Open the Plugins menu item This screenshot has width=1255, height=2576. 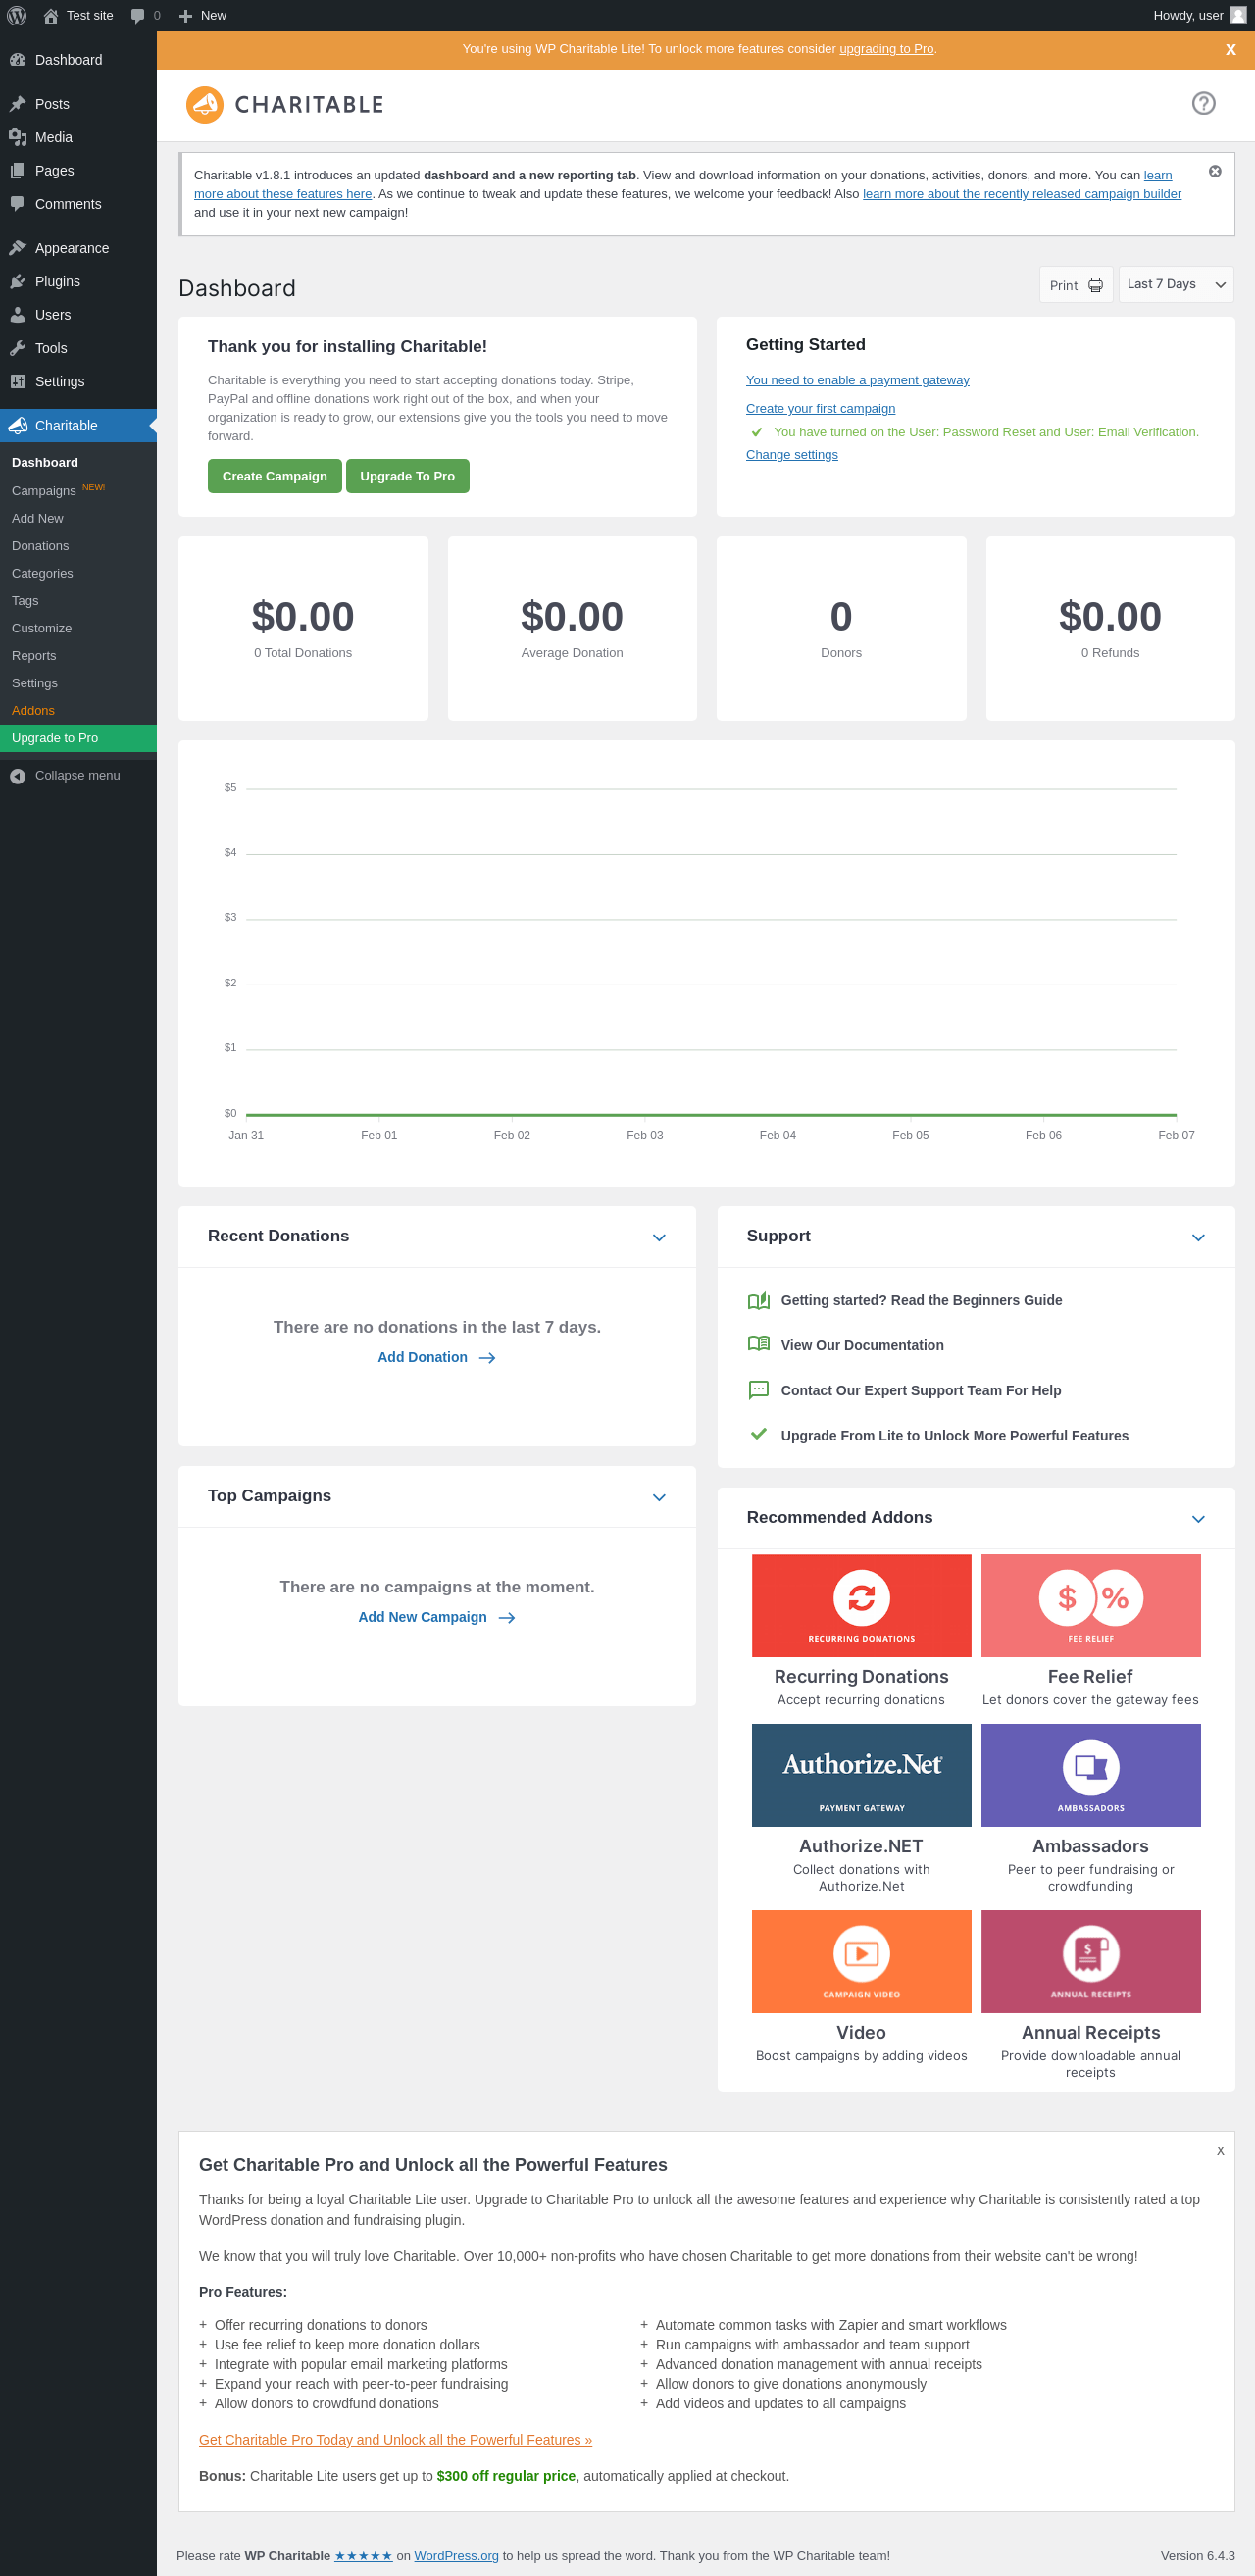pyautogui.click(x=78, y=281)
